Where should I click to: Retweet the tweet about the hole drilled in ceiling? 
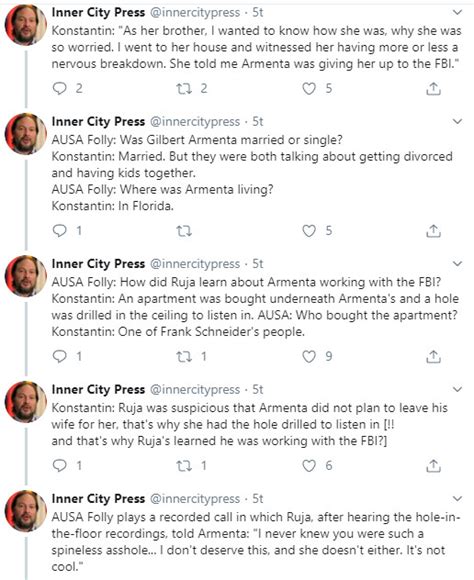coord(184,357)
